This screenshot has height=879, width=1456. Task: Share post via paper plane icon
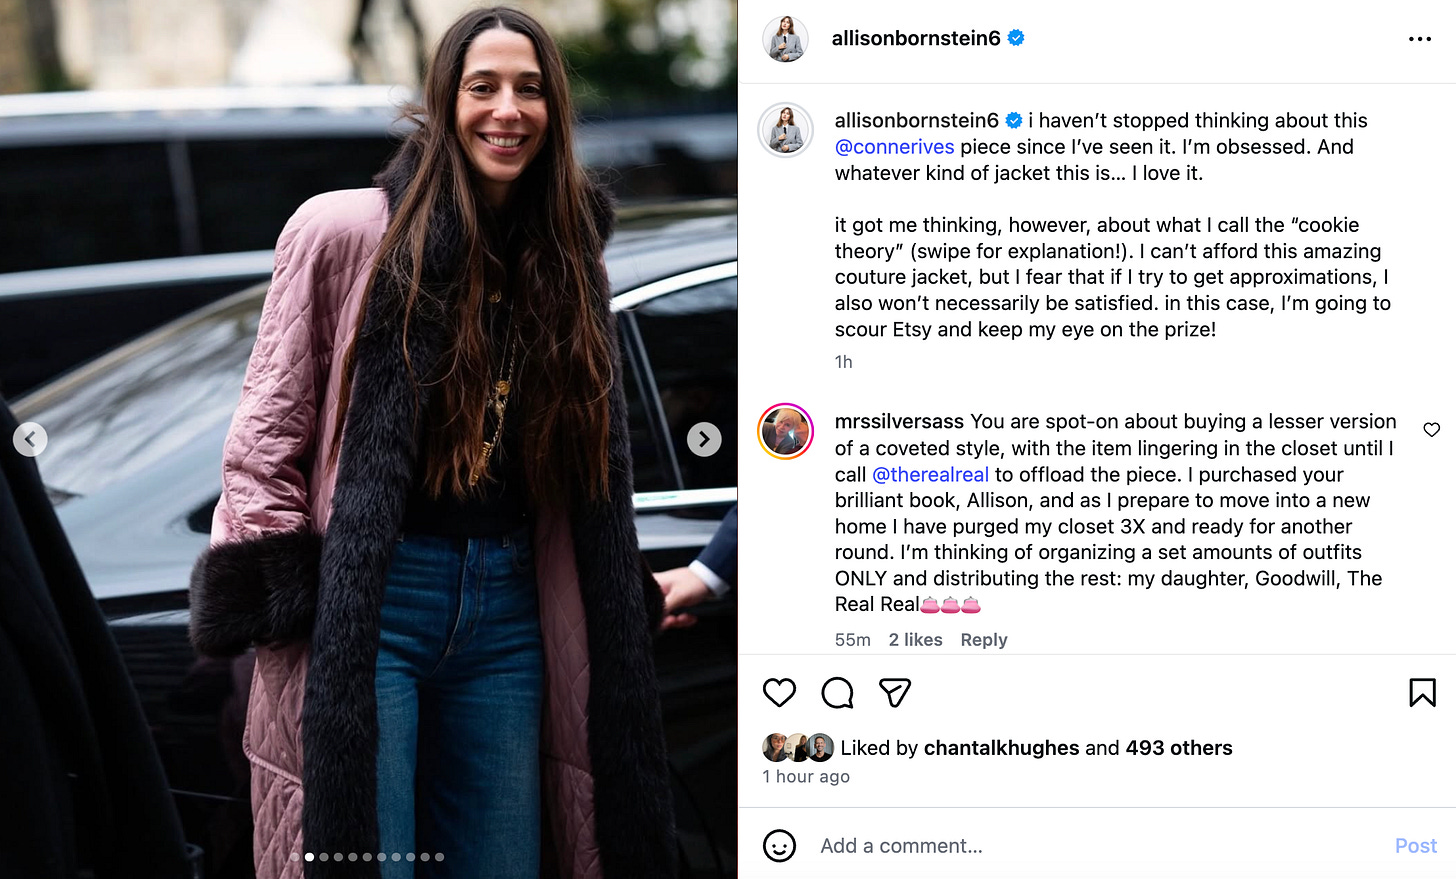pos(895,692)
